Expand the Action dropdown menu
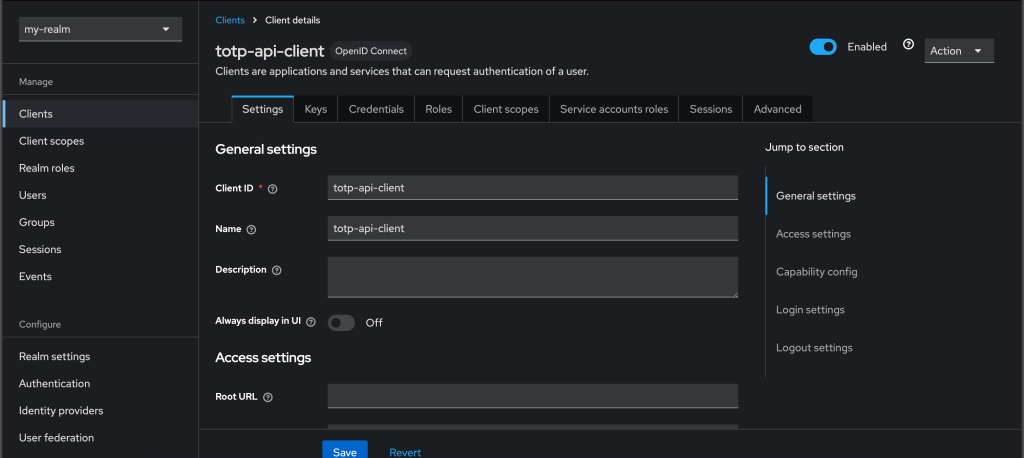Viewport: 1024px width, 458px height. pyautogui.click(x=957, y=51)
